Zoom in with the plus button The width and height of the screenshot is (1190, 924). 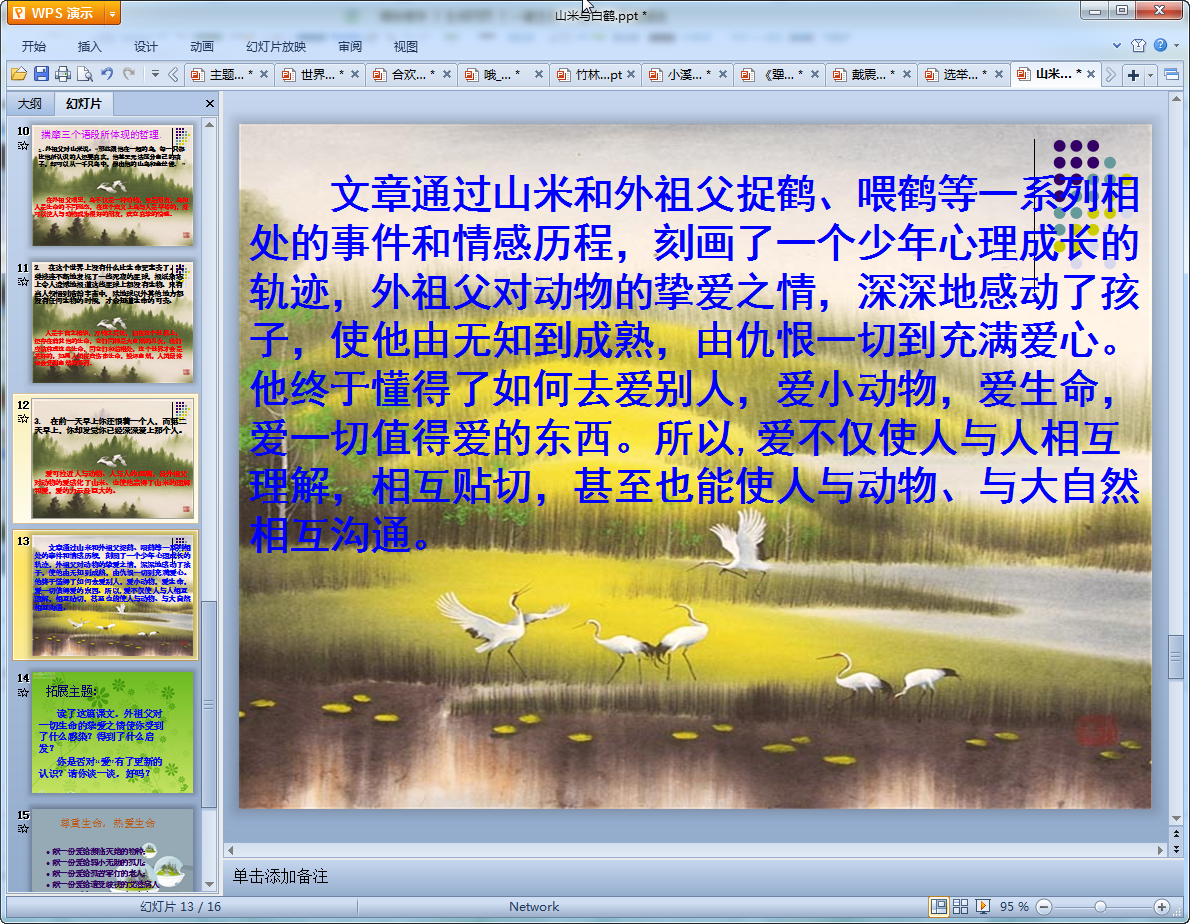coord(1161,907)
